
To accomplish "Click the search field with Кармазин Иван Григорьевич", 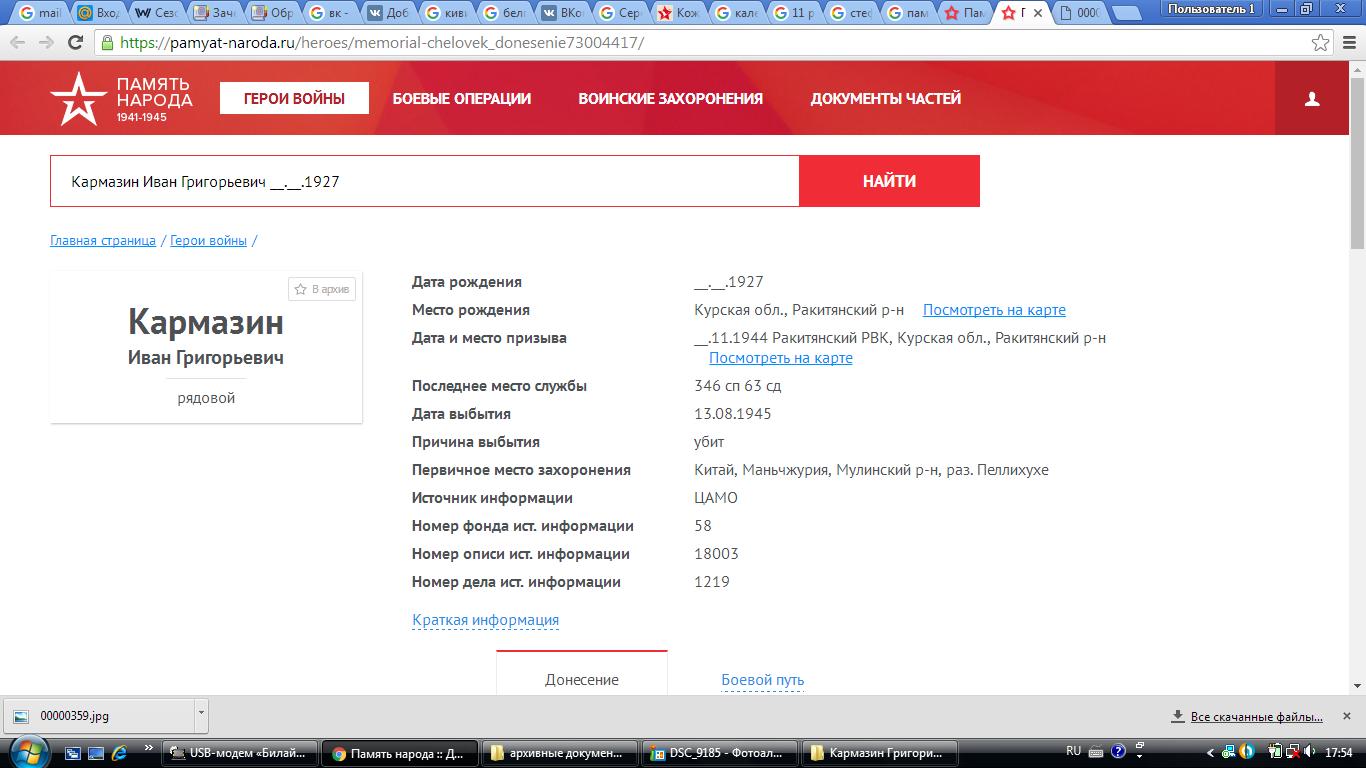I will coord(424,182).
